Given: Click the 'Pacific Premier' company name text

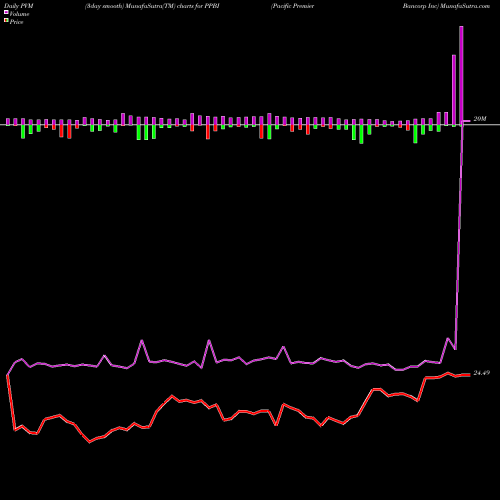Looking at the screenshot, I should tap(292, 6).
